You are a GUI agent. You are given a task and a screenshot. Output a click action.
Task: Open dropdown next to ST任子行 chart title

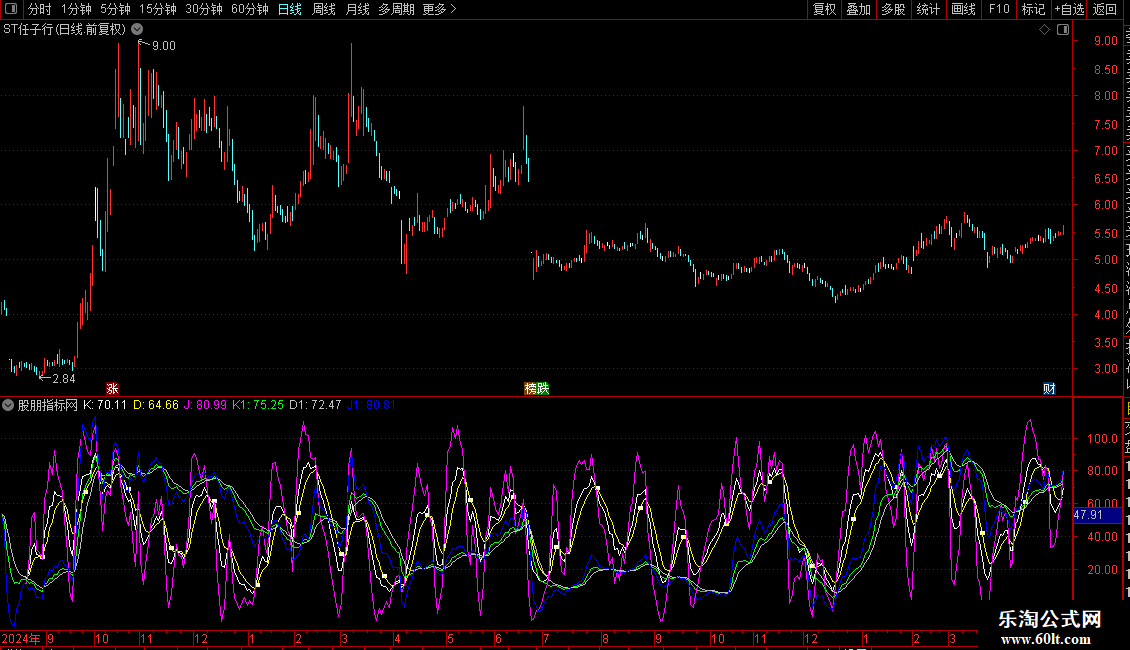[x=137, y=30]
